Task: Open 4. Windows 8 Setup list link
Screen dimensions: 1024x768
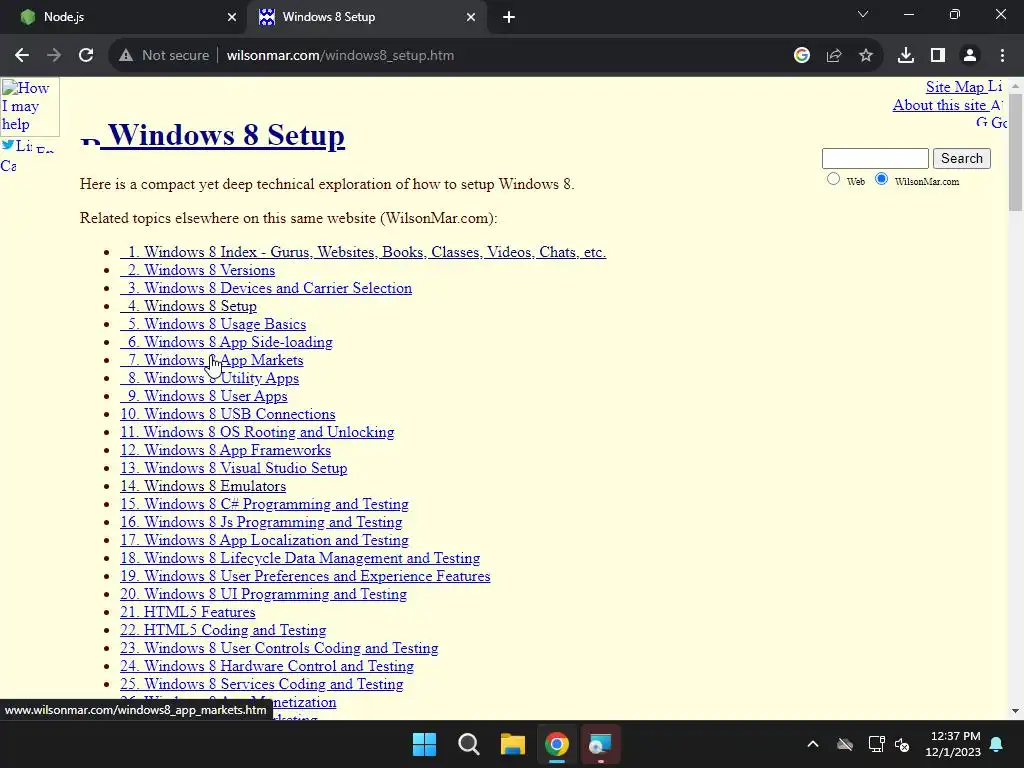Action: point(188,306)
